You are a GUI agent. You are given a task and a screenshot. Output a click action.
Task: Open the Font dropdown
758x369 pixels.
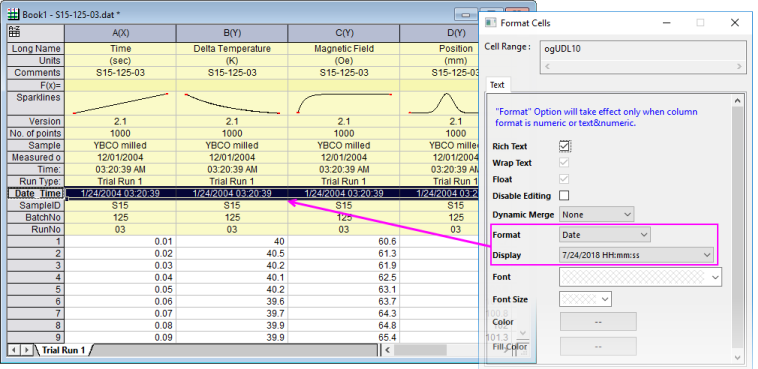coord(641,277)
